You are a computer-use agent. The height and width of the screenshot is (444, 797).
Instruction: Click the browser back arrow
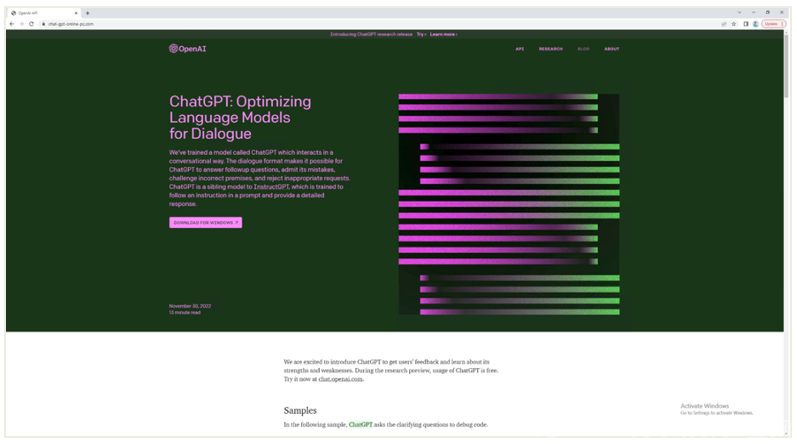pos(12,24)
